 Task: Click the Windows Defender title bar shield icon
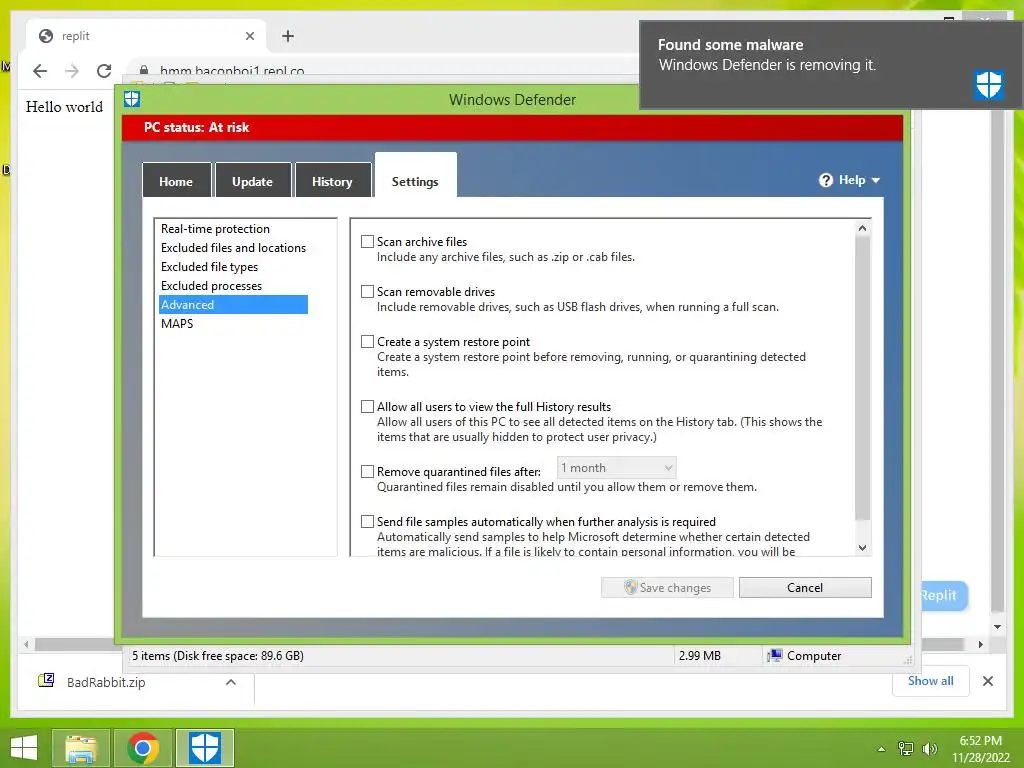pos(132,99)
